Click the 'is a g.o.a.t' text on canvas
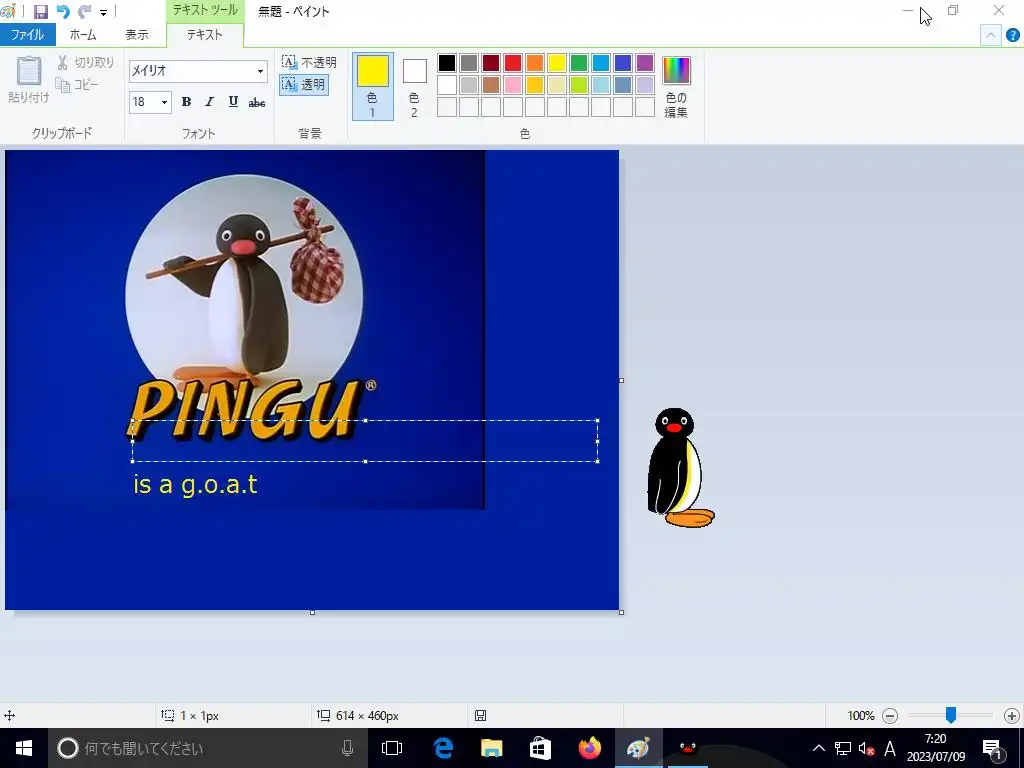This screenshot has width=1024, height=768. pos(195,485)
